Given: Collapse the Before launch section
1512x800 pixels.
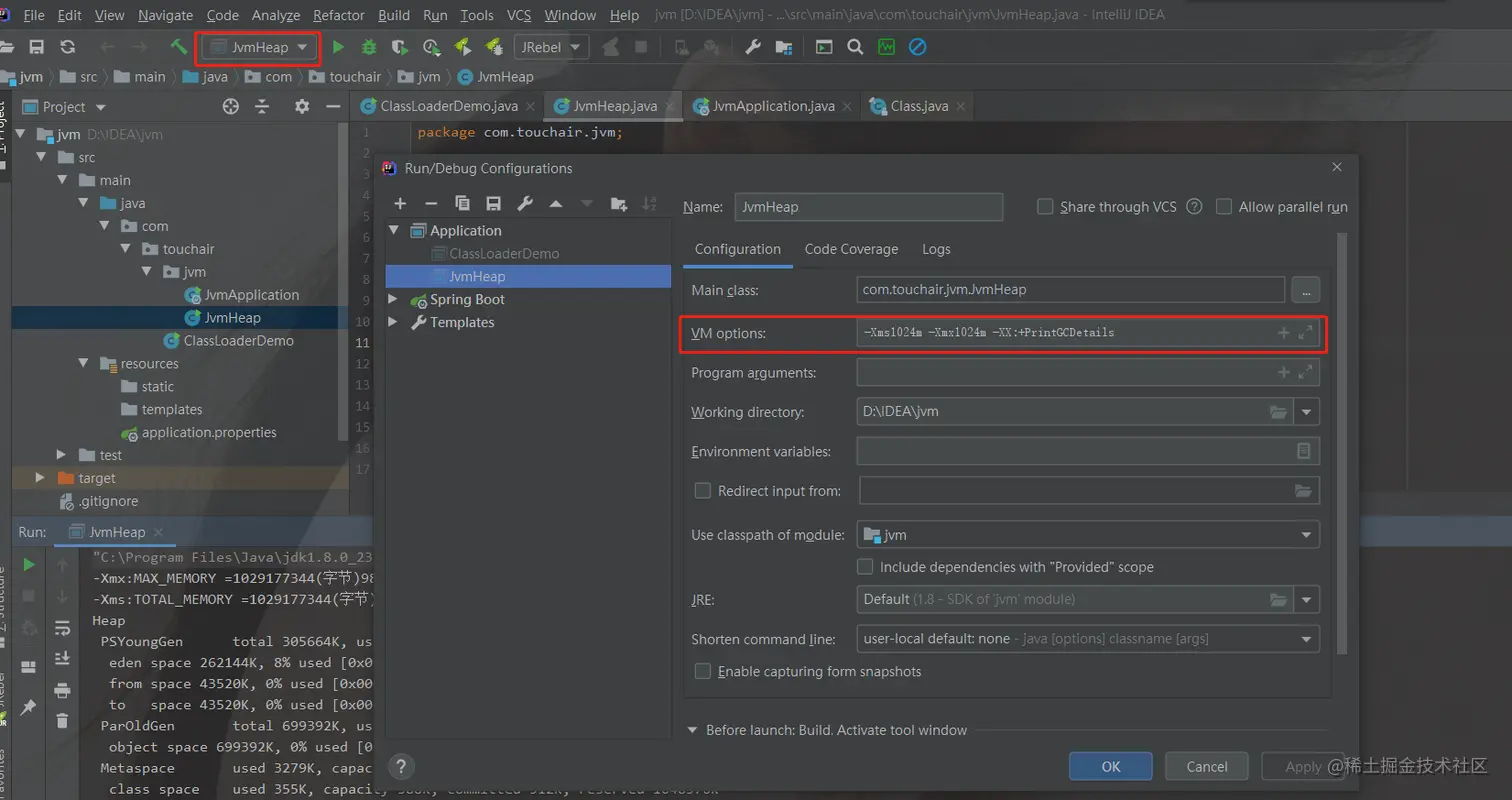Looking at the screenshot, I should (x=692, y=730).
